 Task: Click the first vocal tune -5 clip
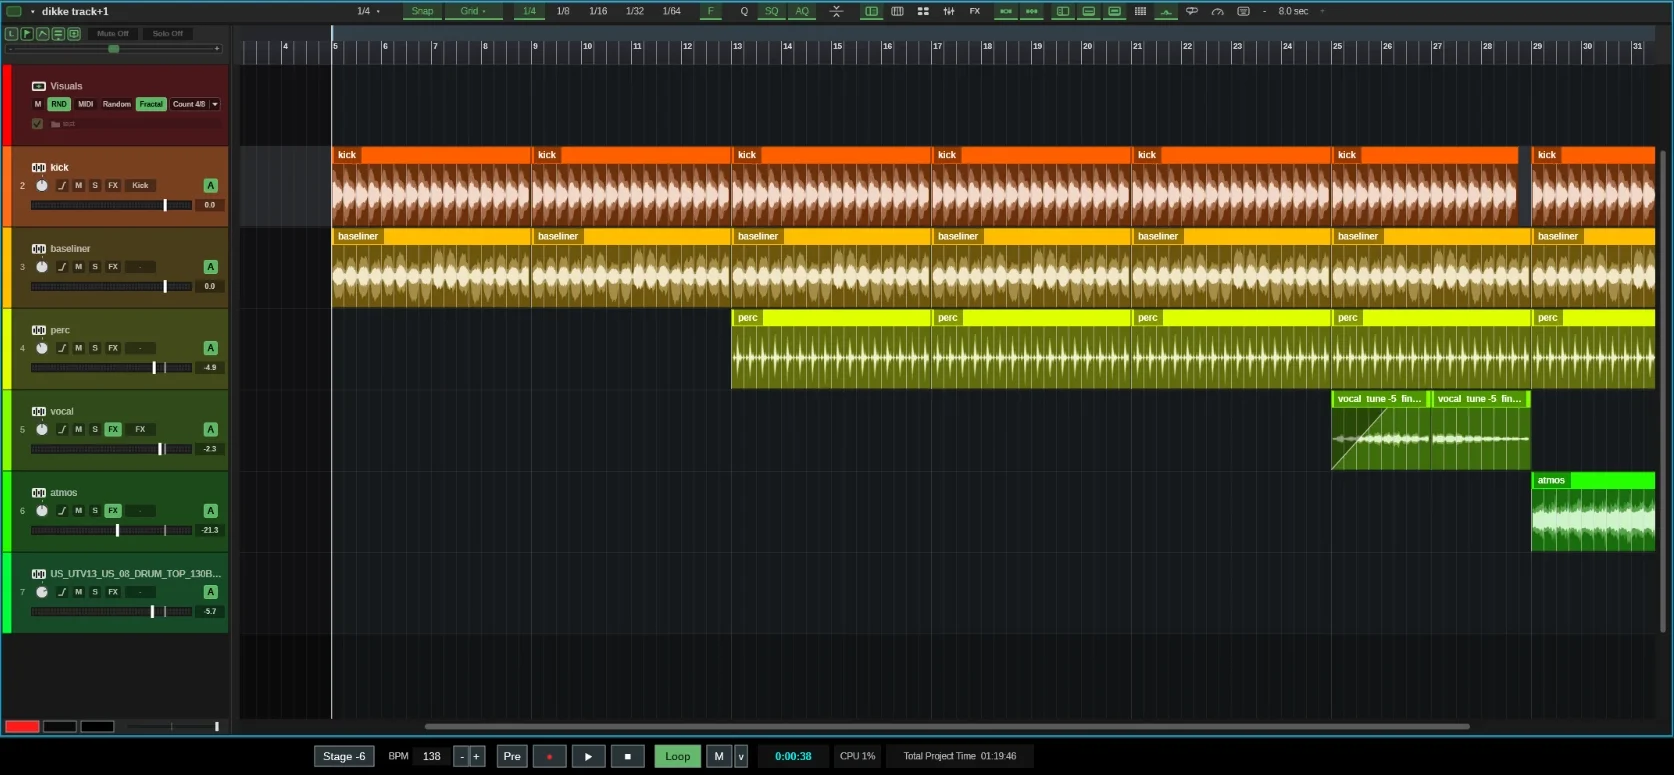1380,430
